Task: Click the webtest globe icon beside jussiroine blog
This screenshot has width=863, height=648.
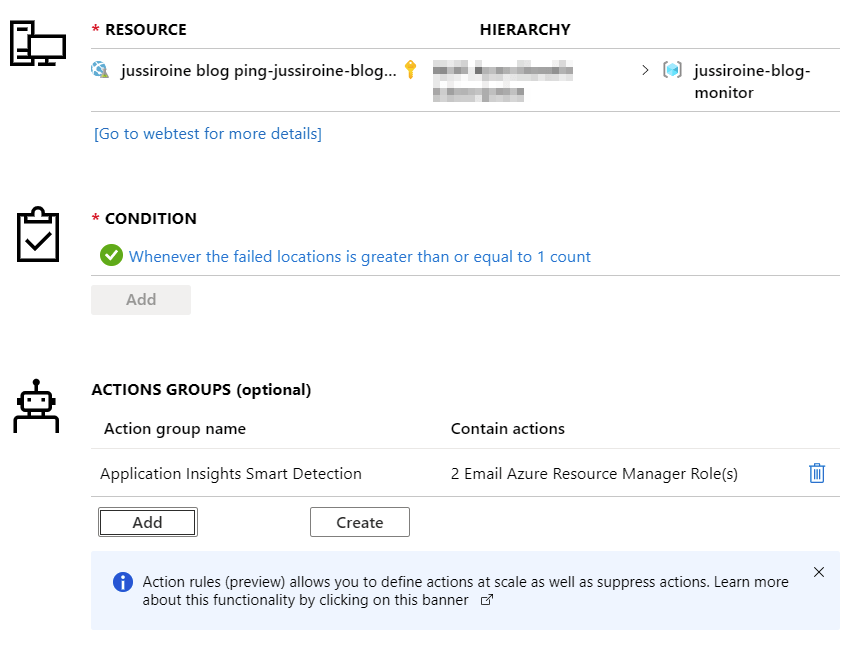Action: coord(100,70)
